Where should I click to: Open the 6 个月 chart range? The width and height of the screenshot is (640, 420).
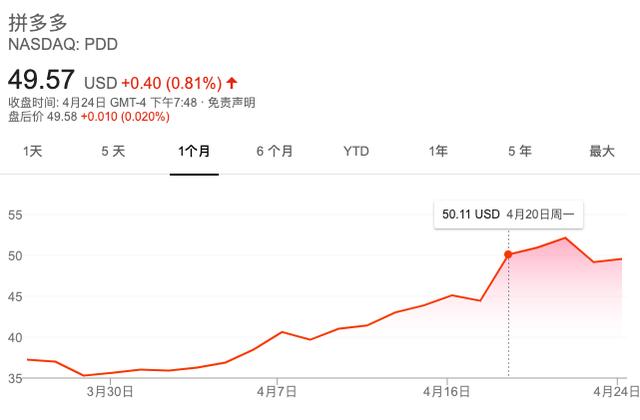pos(275,151)
